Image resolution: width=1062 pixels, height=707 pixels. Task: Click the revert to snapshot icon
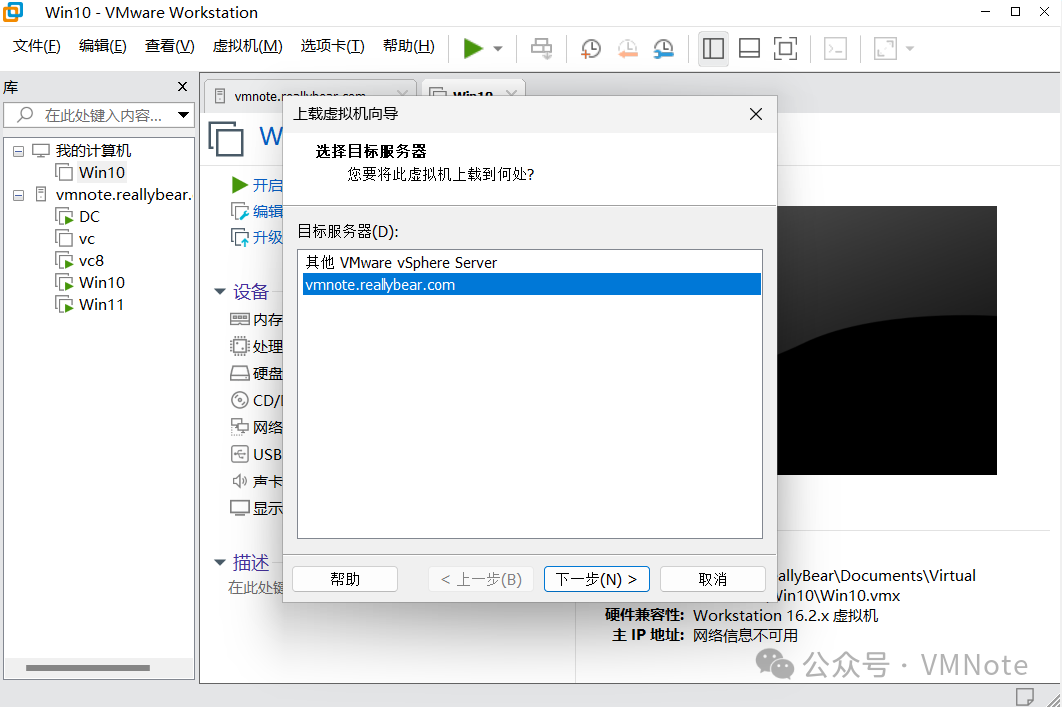coord(627,49)
